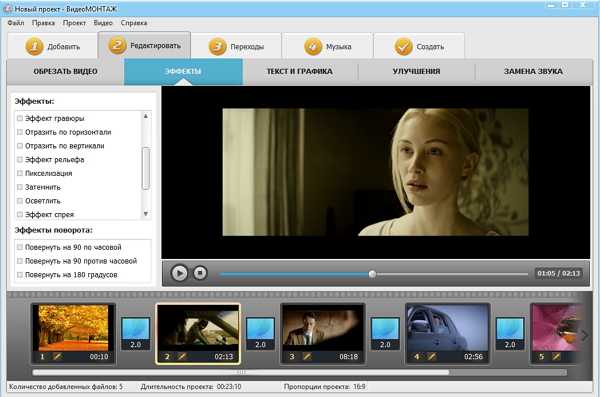Screen dimensions: 600x397
Task: Go to step 1 Добавить tab
Action: [x=52, y=46]
